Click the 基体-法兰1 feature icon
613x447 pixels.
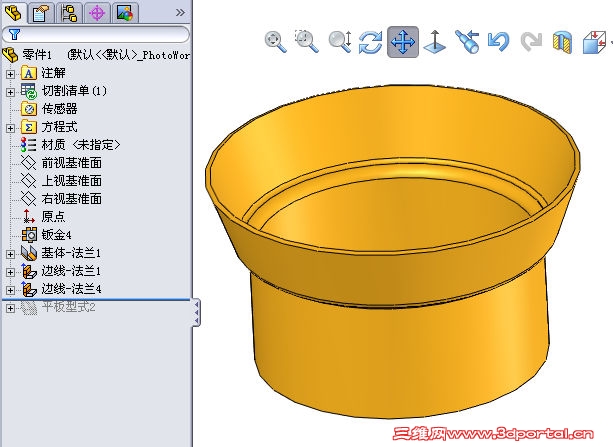point(29,253)
